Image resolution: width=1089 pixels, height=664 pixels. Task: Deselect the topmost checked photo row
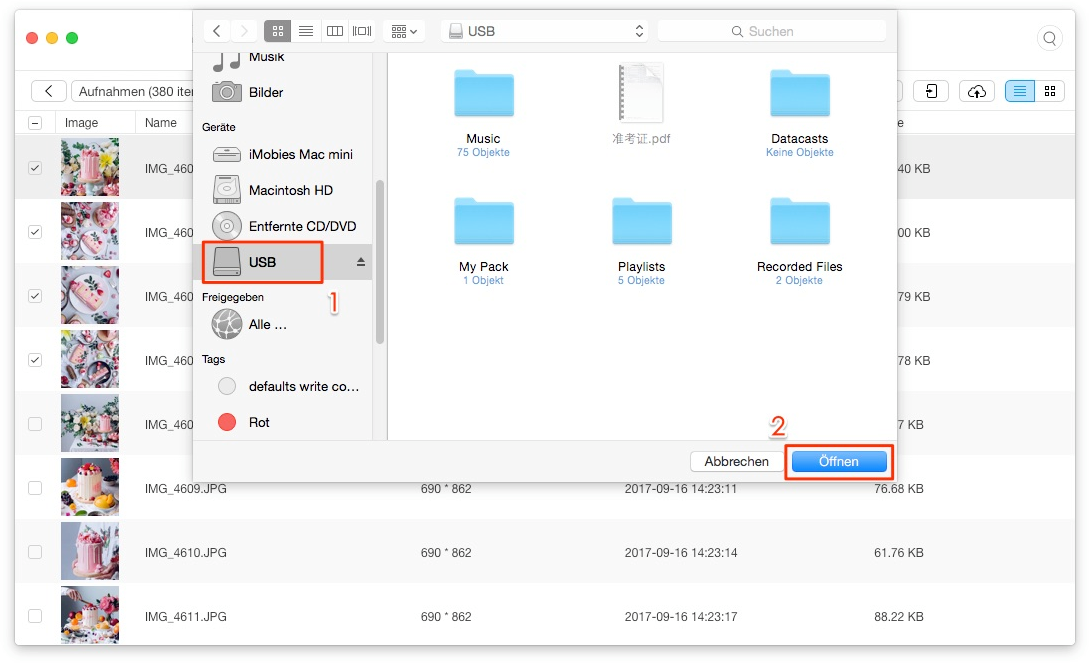pos(35,167)
